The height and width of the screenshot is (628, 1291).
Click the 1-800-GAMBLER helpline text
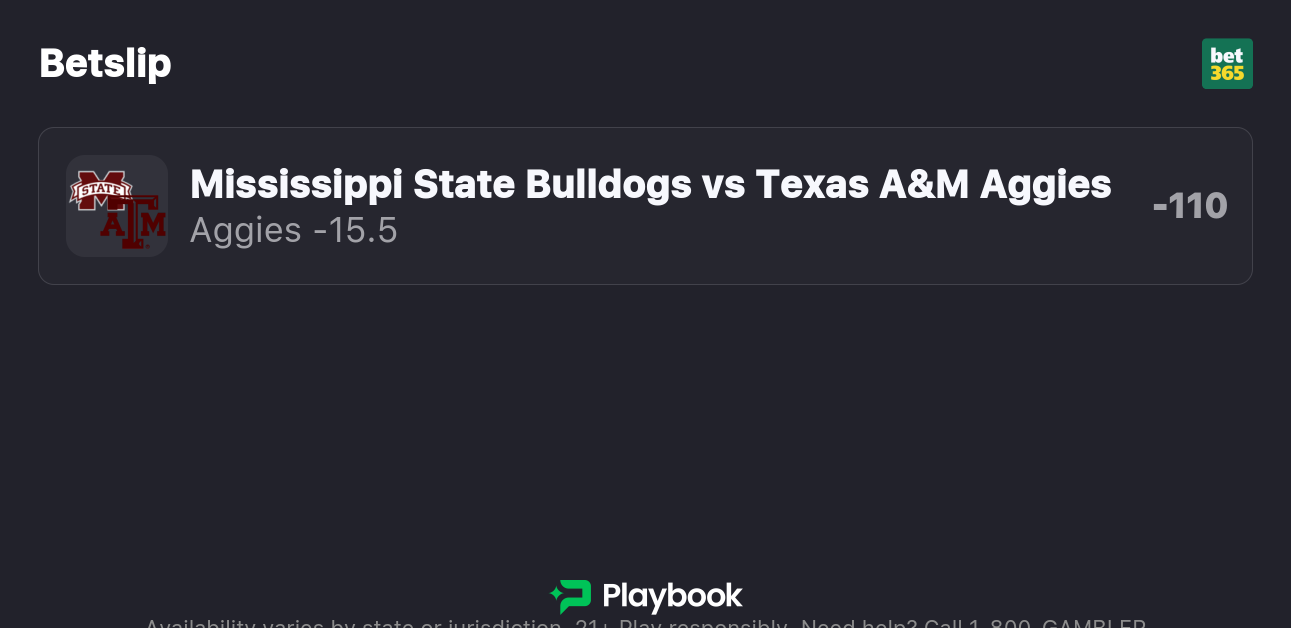coord(1060,624)
